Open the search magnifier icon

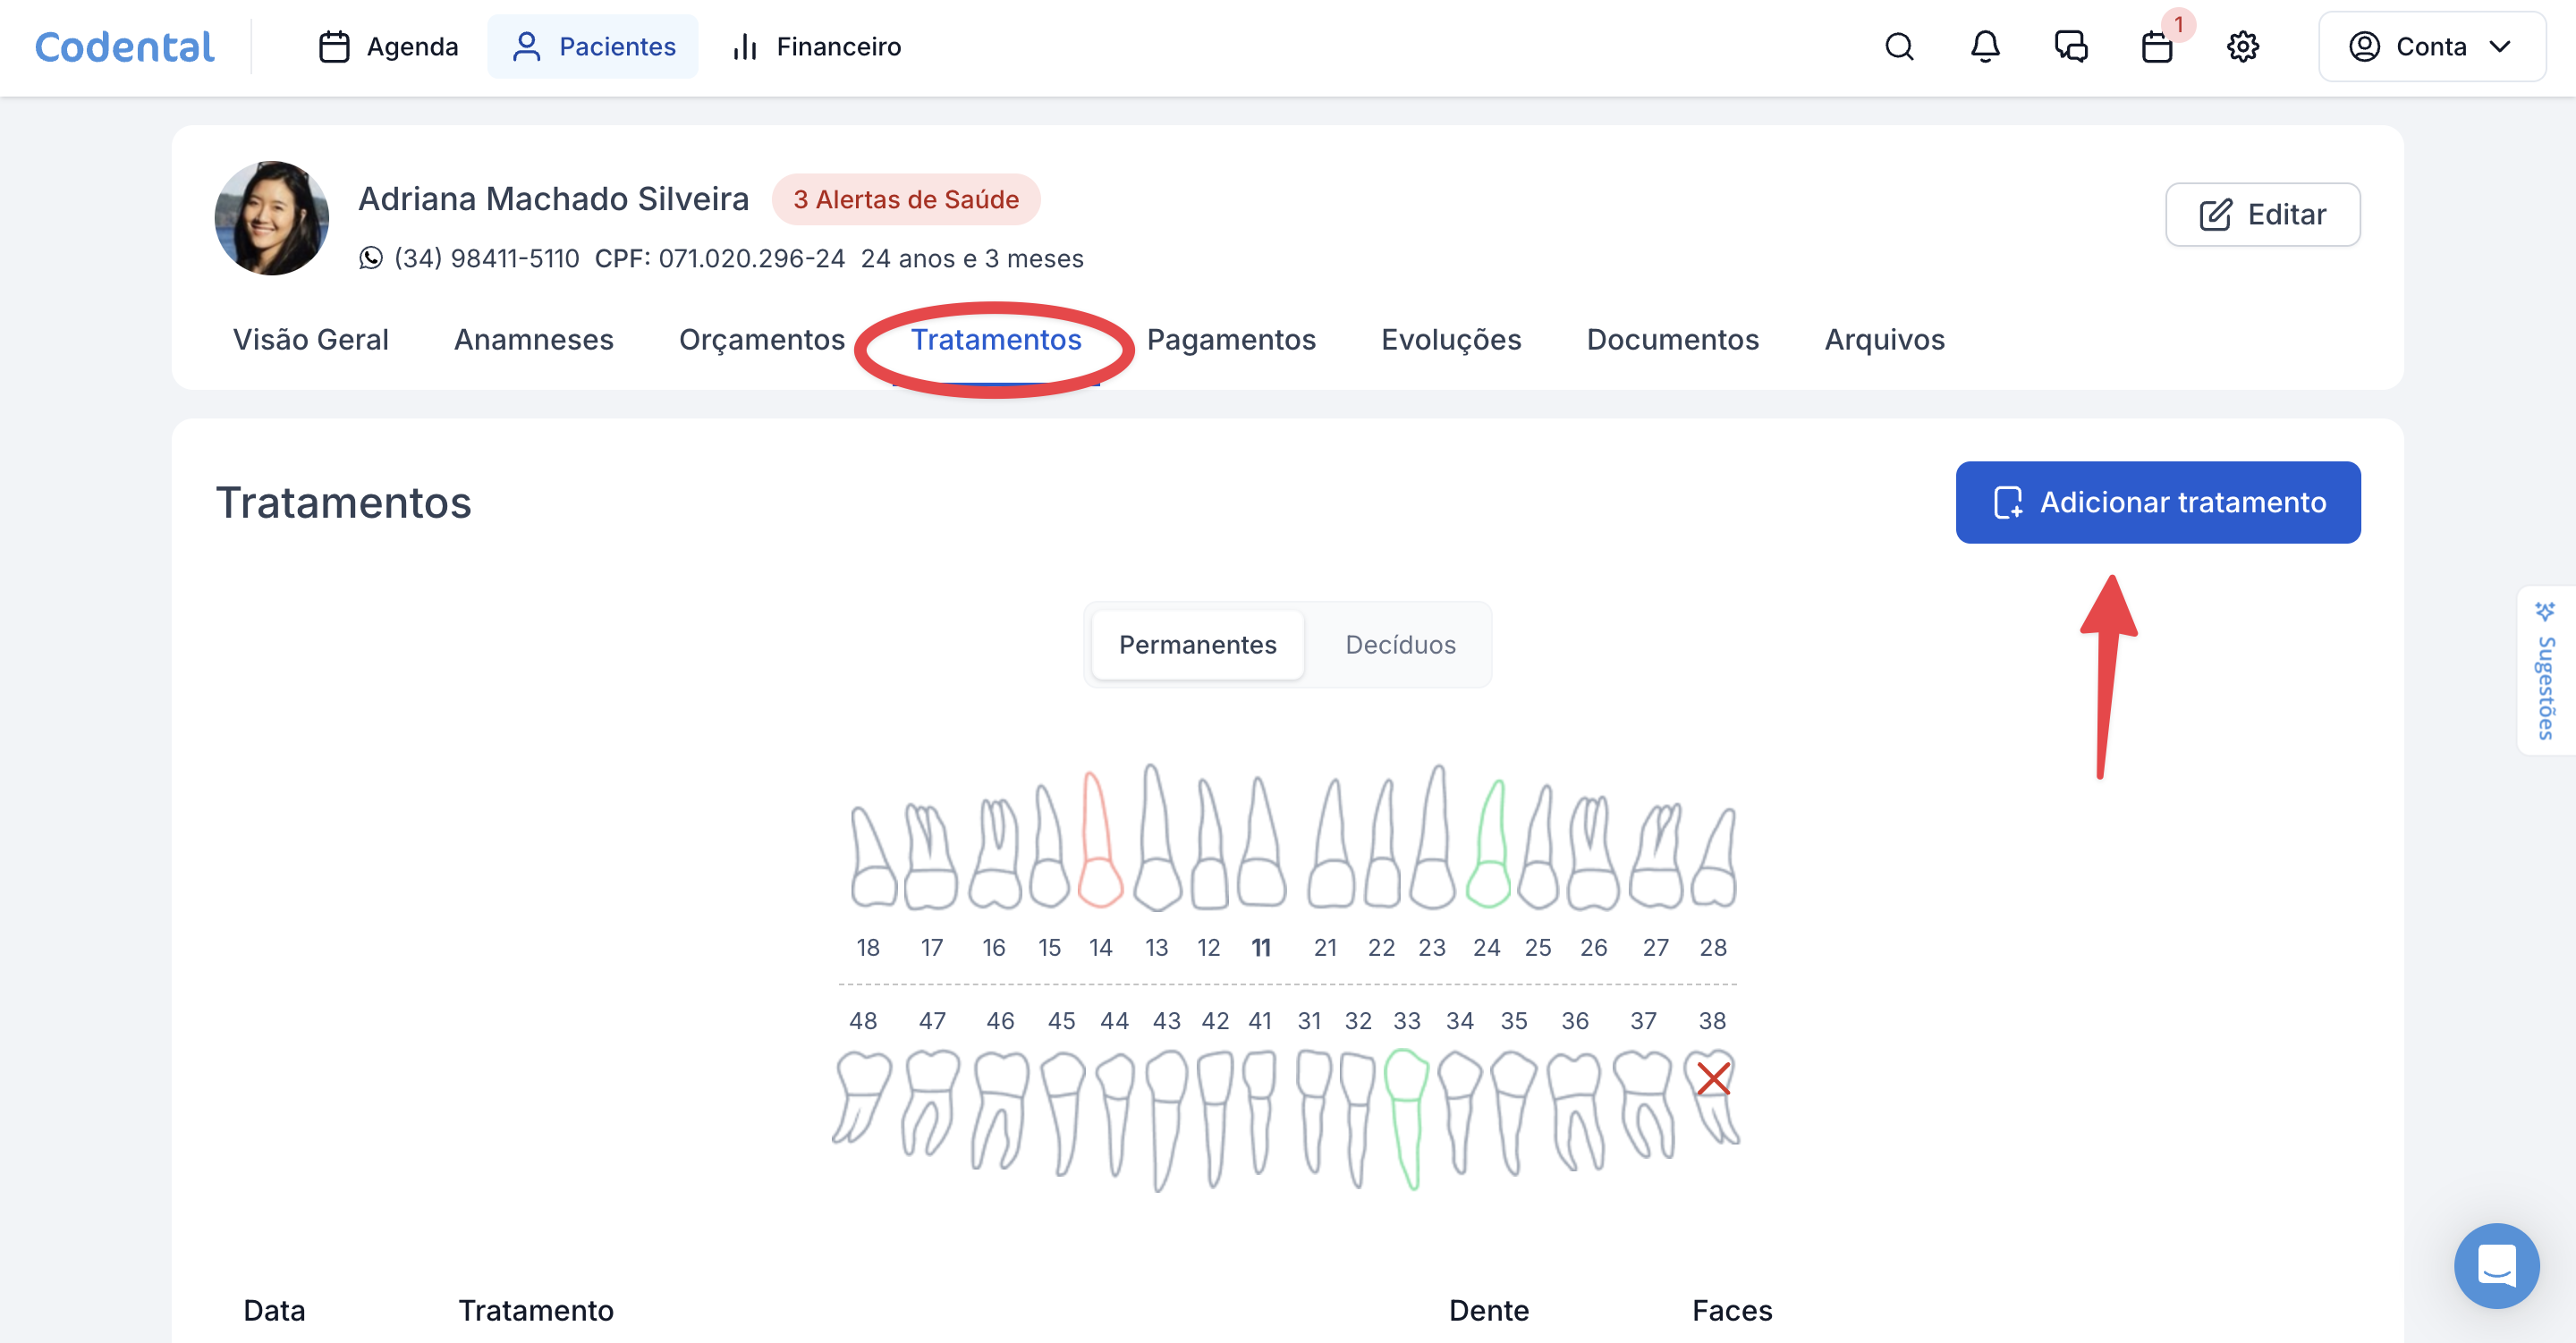click(x=1898, y=47)
